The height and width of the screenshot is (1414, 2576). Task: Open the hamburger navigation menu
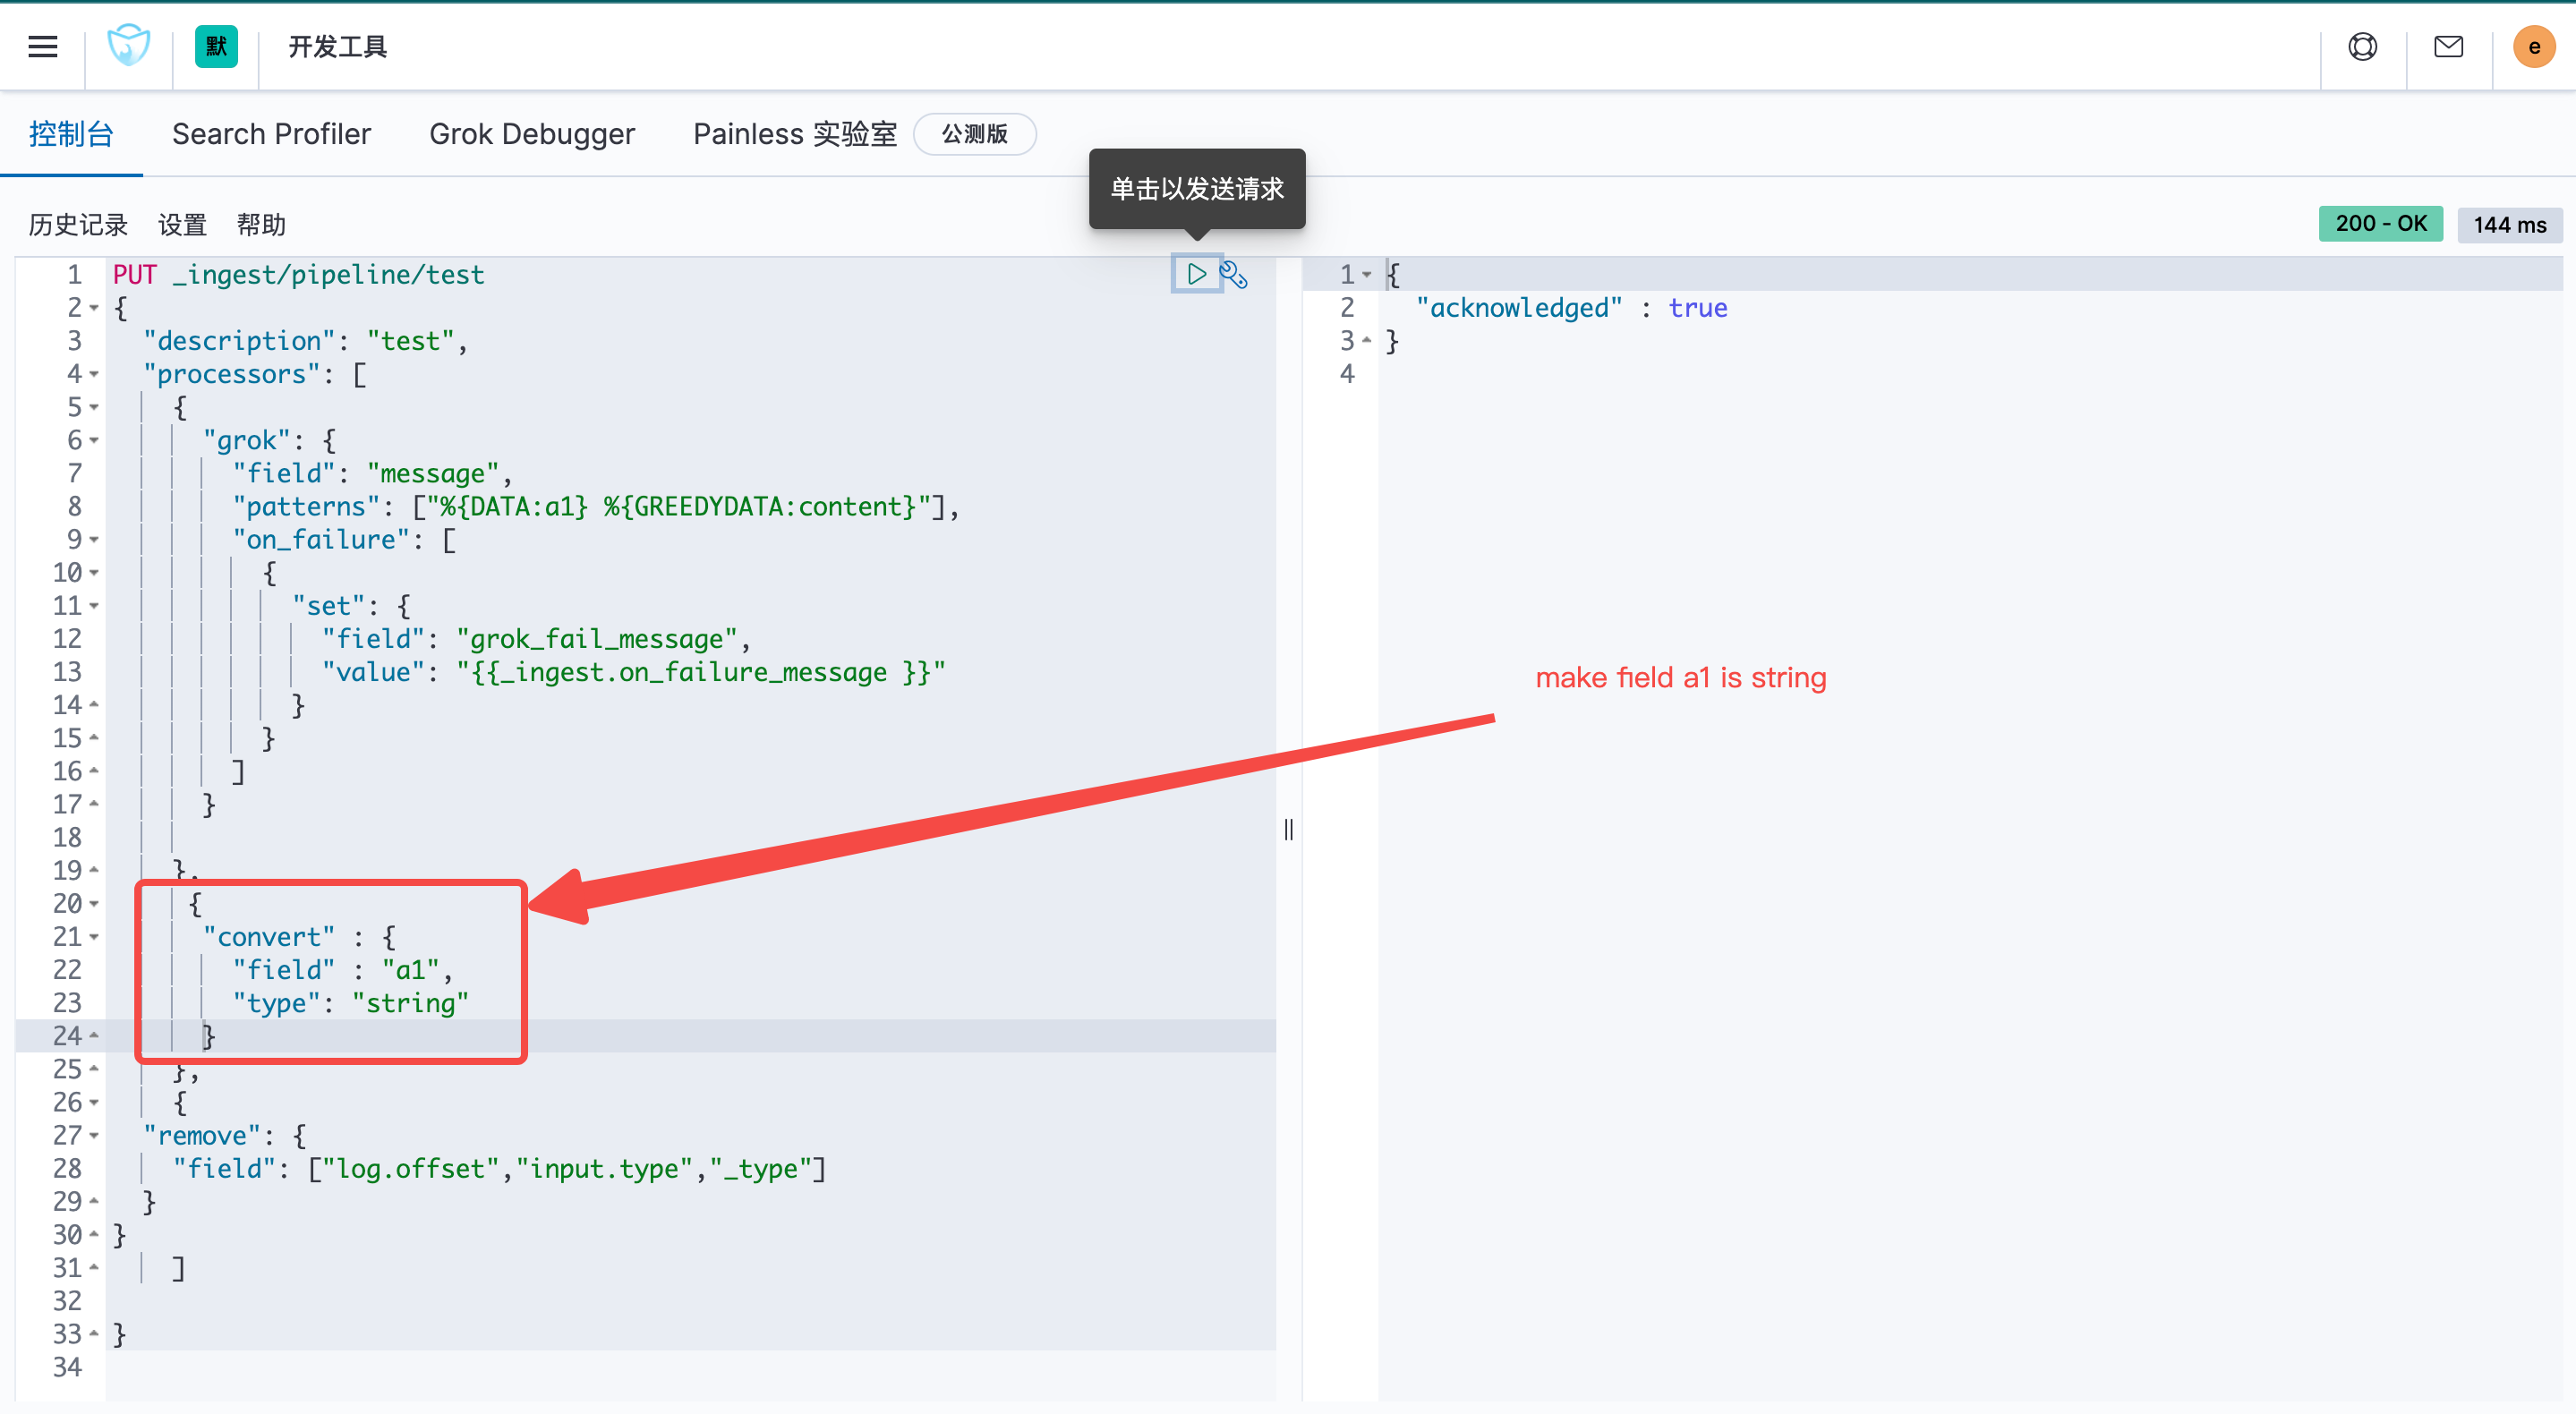click(42, 46)
